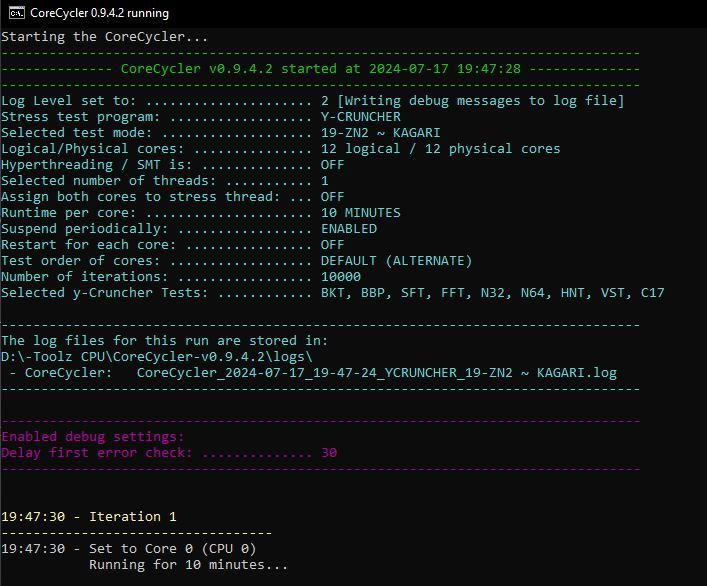Click the OFF value for Hyperthreading / SMT
707x586 pixels.
tap(332, 165)
